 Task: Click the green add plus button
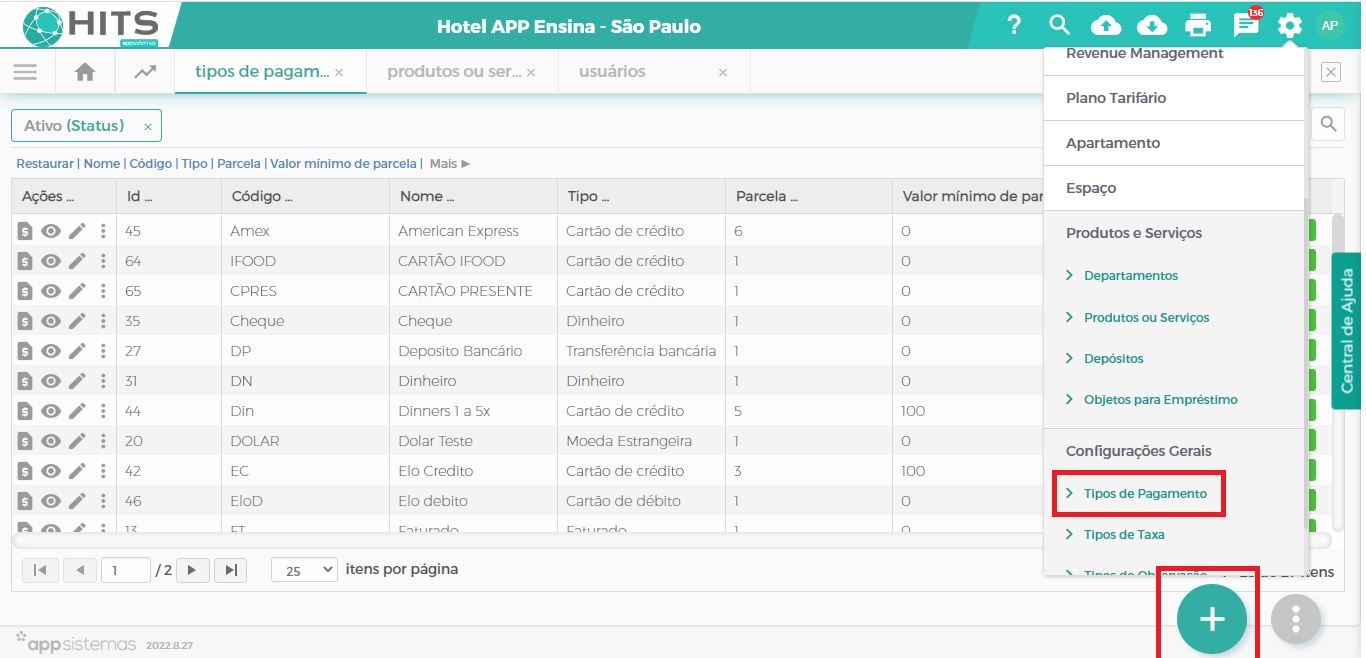(x=1211, y=619)
